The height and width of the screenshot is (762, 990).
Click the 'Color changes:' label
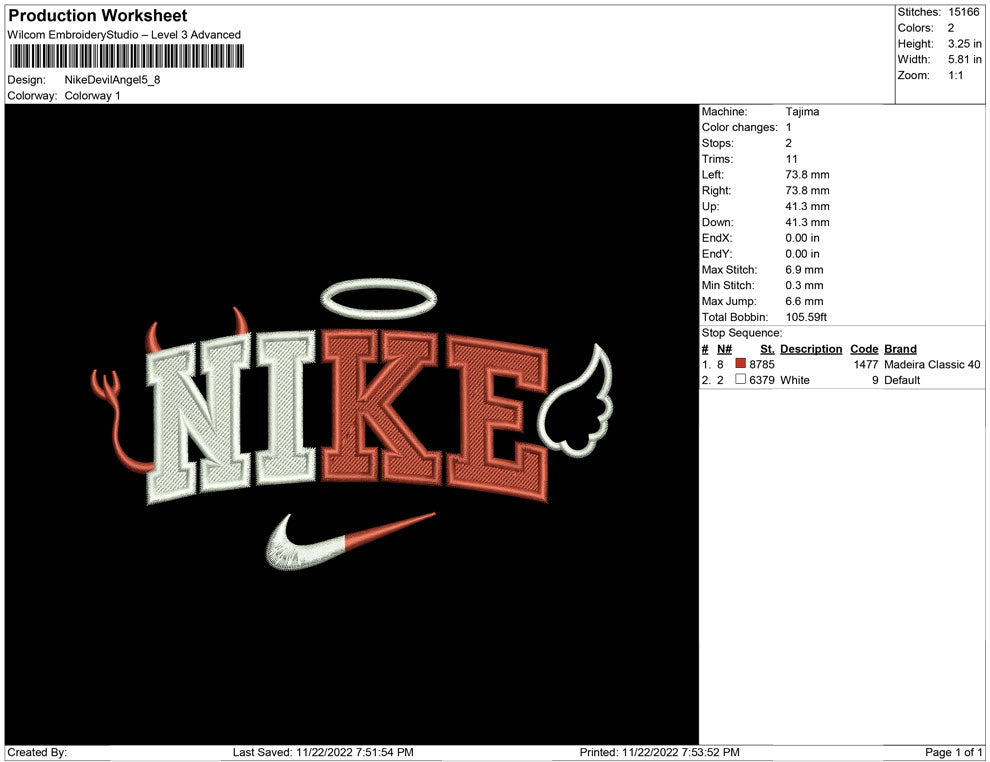739,127
